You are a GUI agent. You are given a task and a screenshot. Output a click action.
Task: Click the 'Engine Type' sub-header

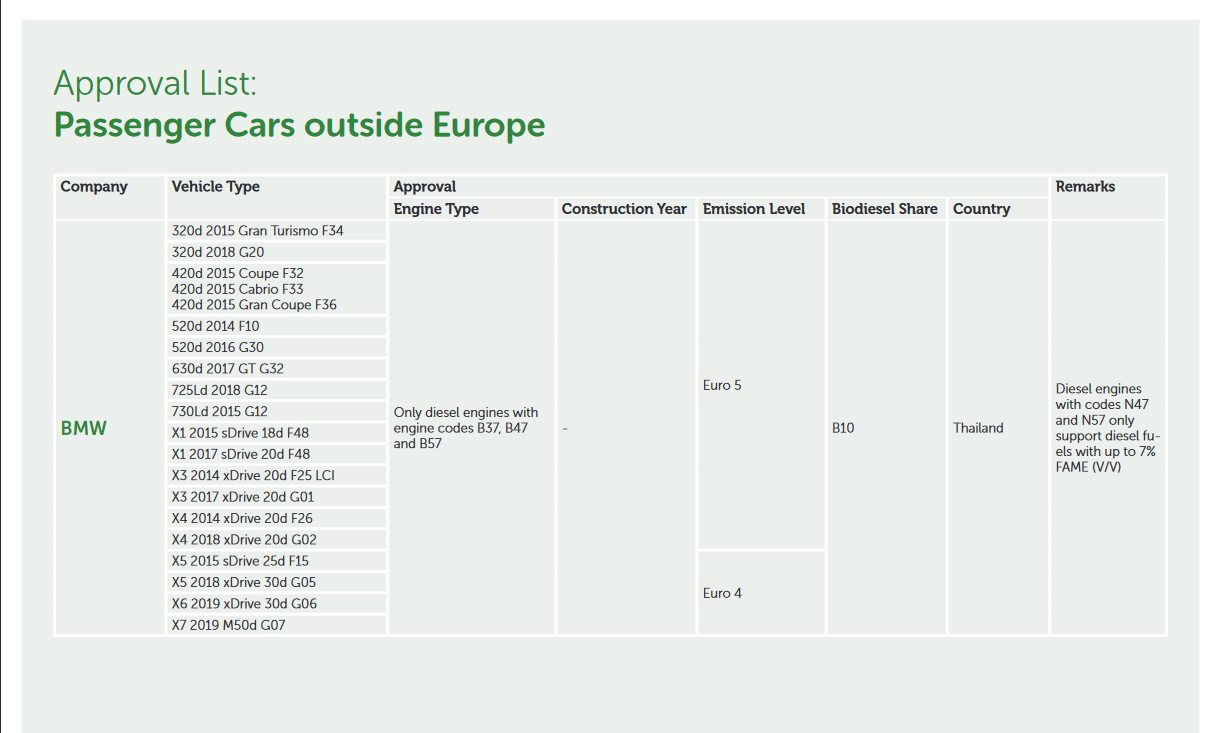436,209
